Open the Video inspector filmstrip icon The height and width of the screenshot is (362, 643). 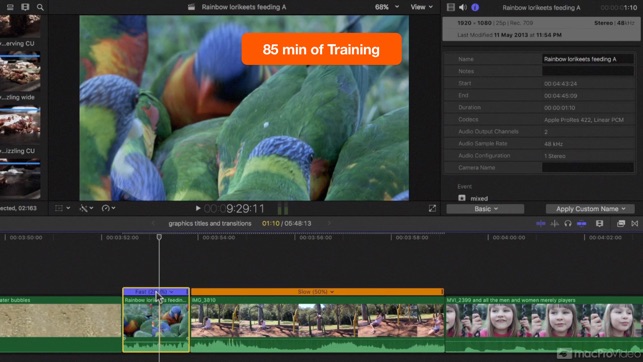coord(451,7)
